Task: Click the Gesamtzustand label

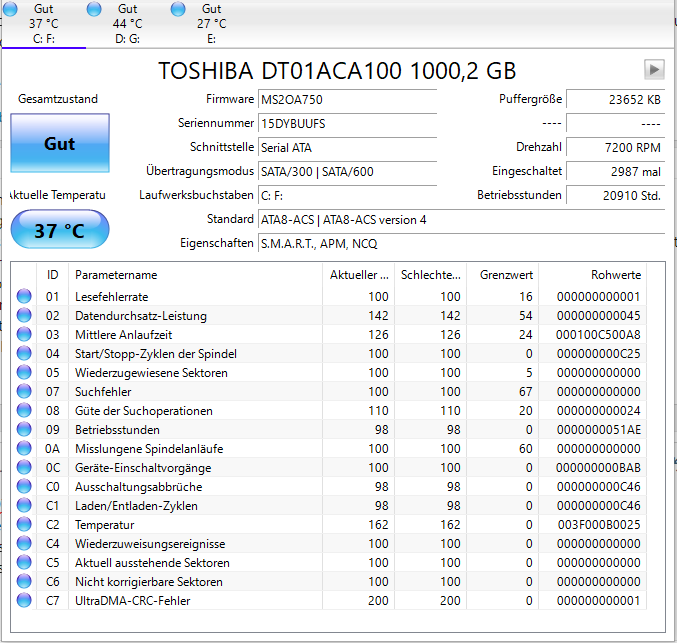Action: (x=58, y=99)
